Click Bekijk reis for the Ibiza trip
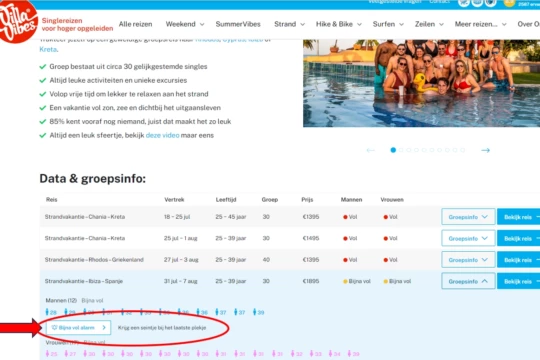This screenshot has width=540, height=360. pyautogui.click(x=519, y=281)
